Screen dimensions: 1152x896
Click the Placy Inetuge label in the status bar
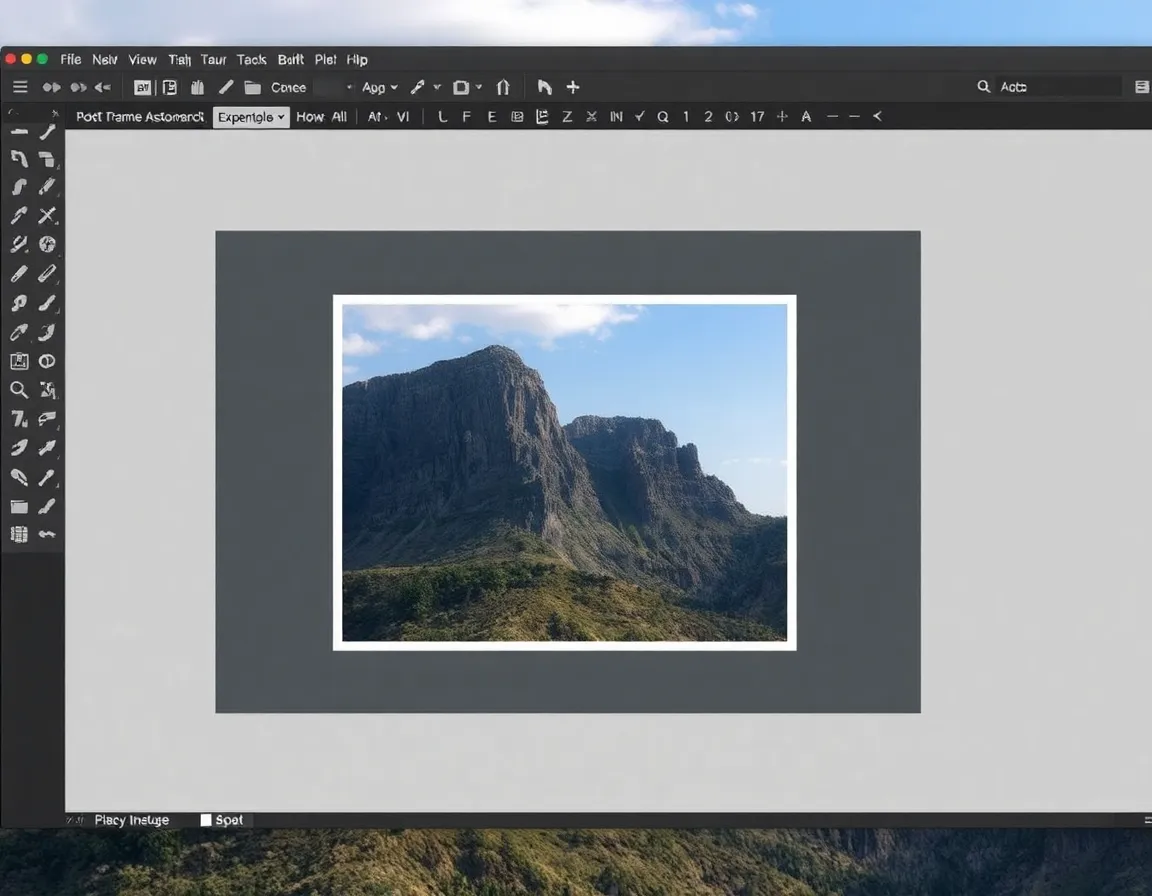[132, 820]
